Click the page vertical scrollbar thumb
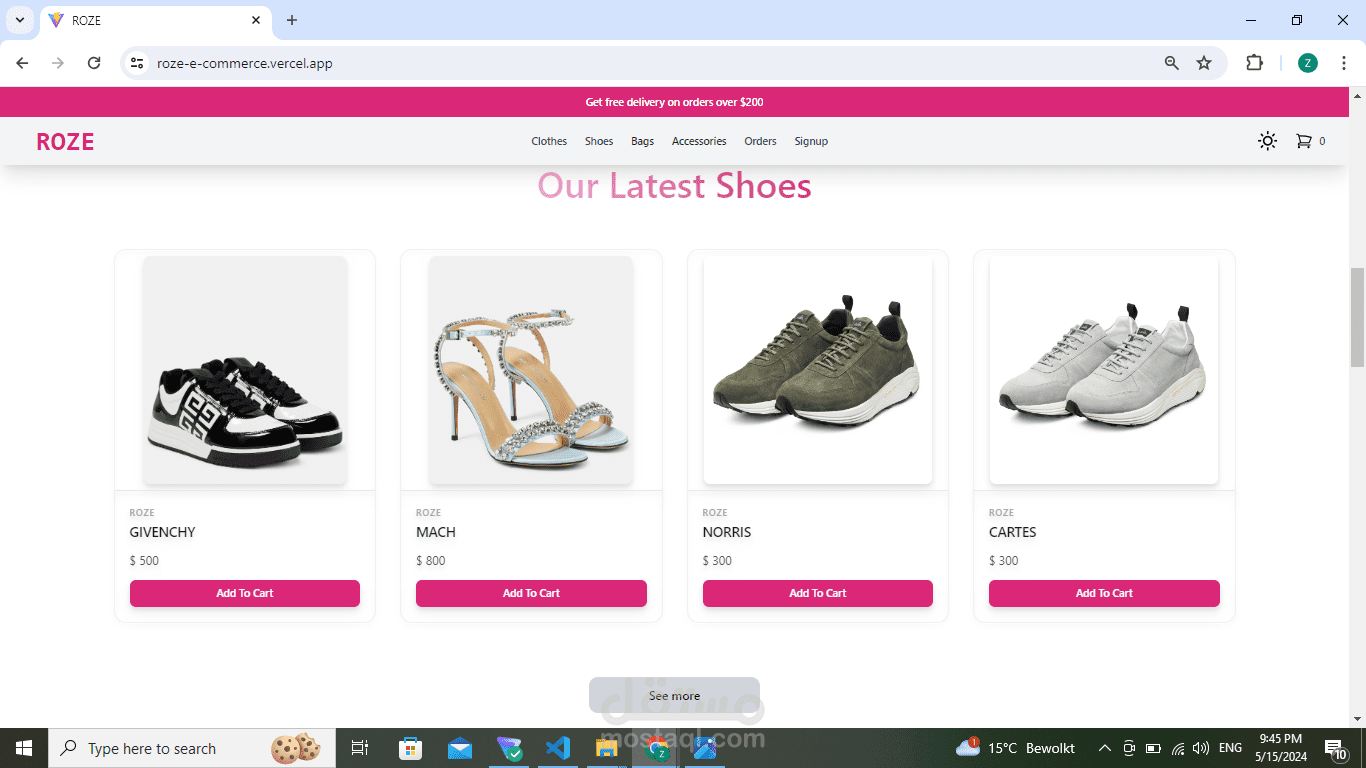This screenshot has width=1366, height=768. coord(1357,318)
